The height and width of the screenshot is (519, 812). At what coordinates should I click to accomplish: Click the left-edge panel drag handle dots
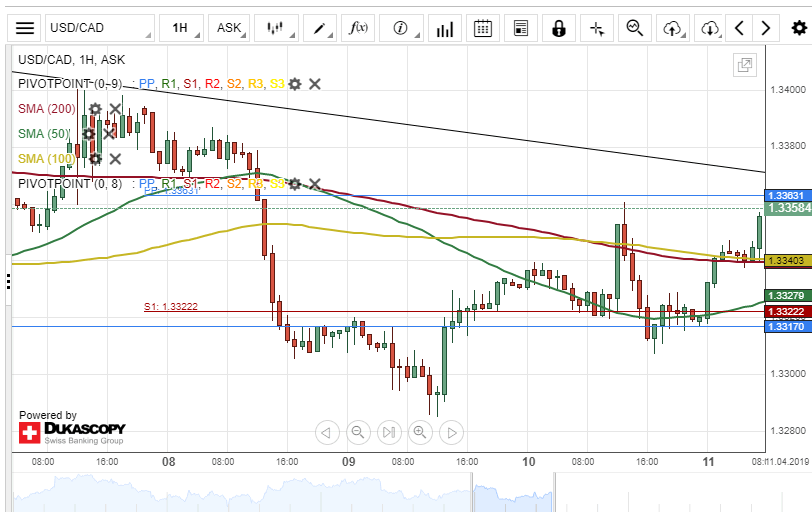(8, 281)
